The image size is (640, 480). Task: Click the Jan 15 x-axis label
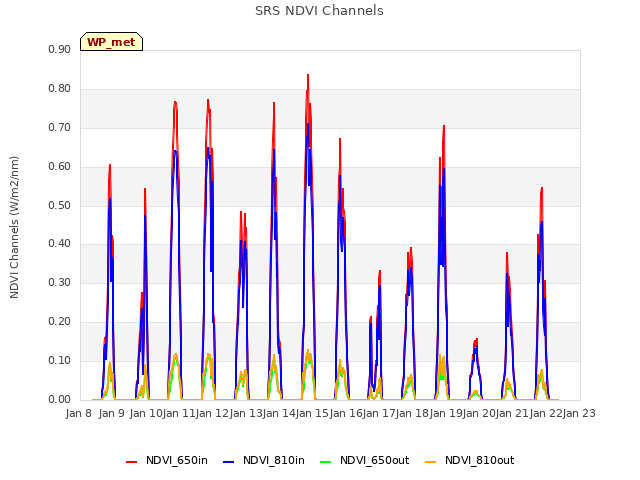(312, 413)
